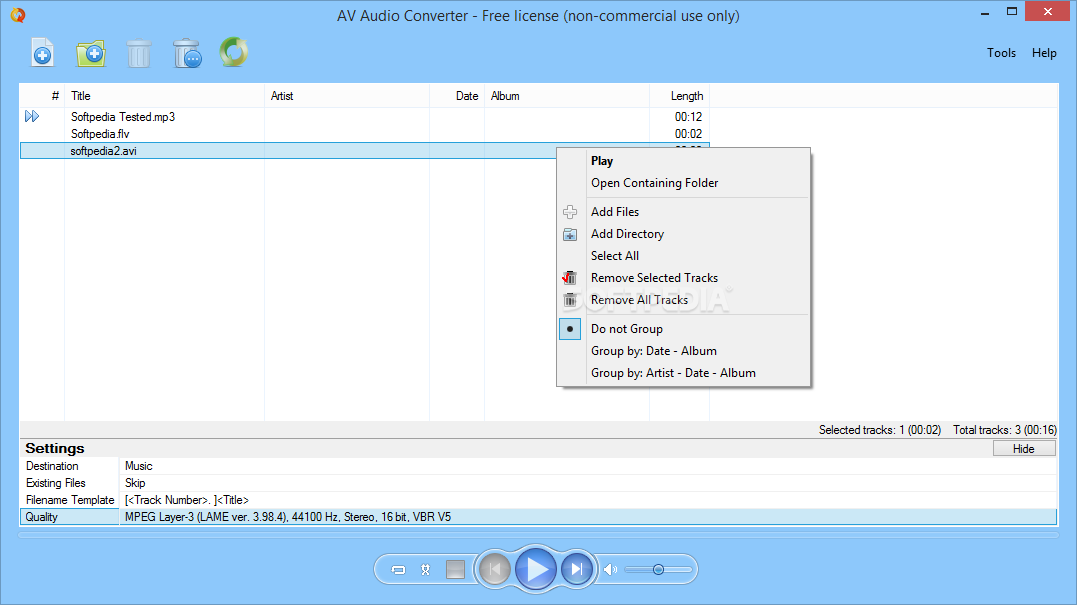The height and width of the screenshot is (605, 1077).
Task: Select the Do not Group radio bullet
Action: (570, 329)
